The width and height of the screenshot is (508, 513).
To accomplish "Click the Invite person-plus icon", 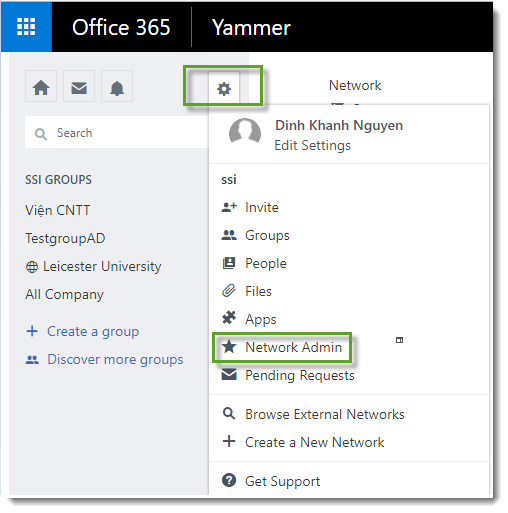I will 229,207.
